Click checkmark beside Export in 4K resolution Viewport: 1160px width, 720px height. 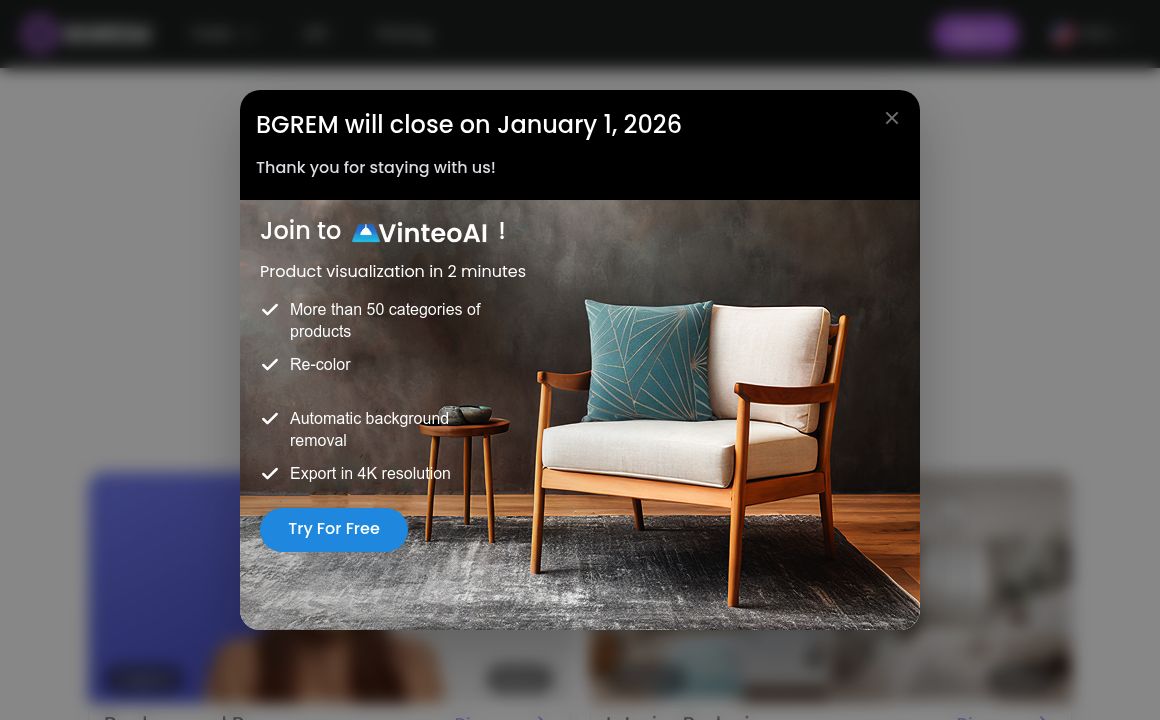coord(270,473)
